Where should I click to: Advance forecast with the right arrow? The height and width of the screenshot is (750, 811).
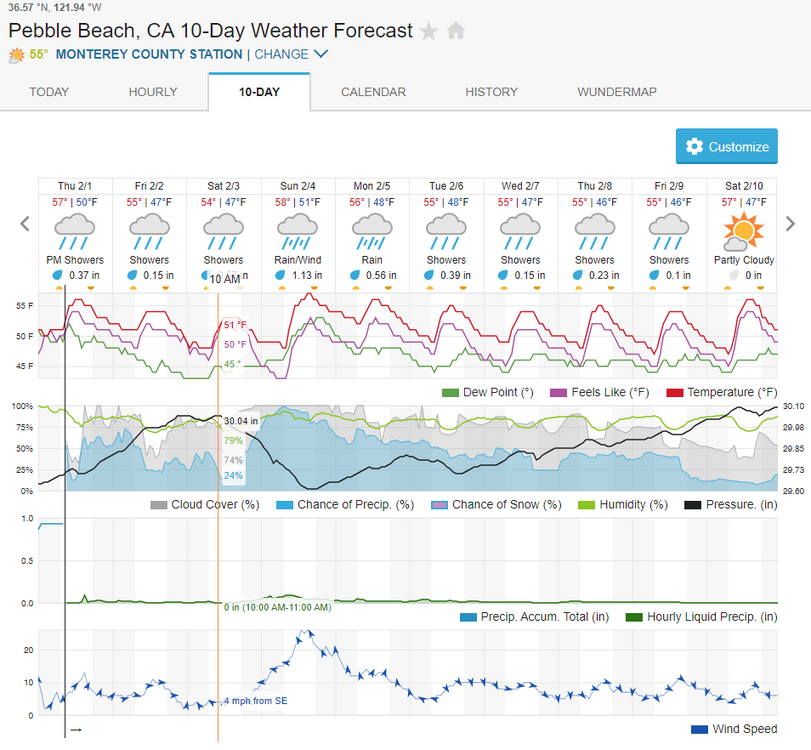pos(790,224)
